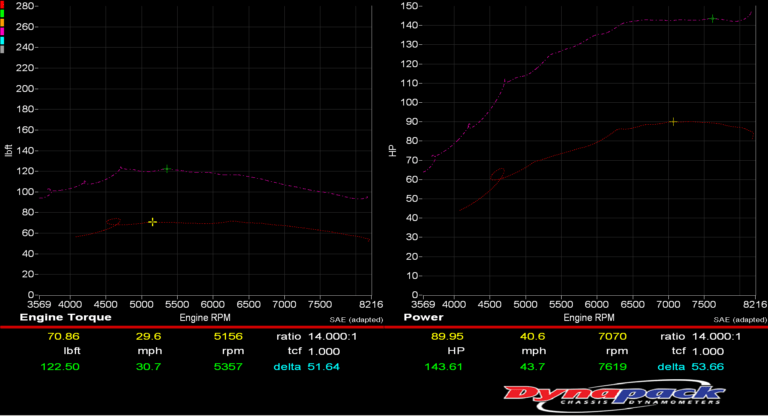Select the cyan run color swatch

(3, 39)
